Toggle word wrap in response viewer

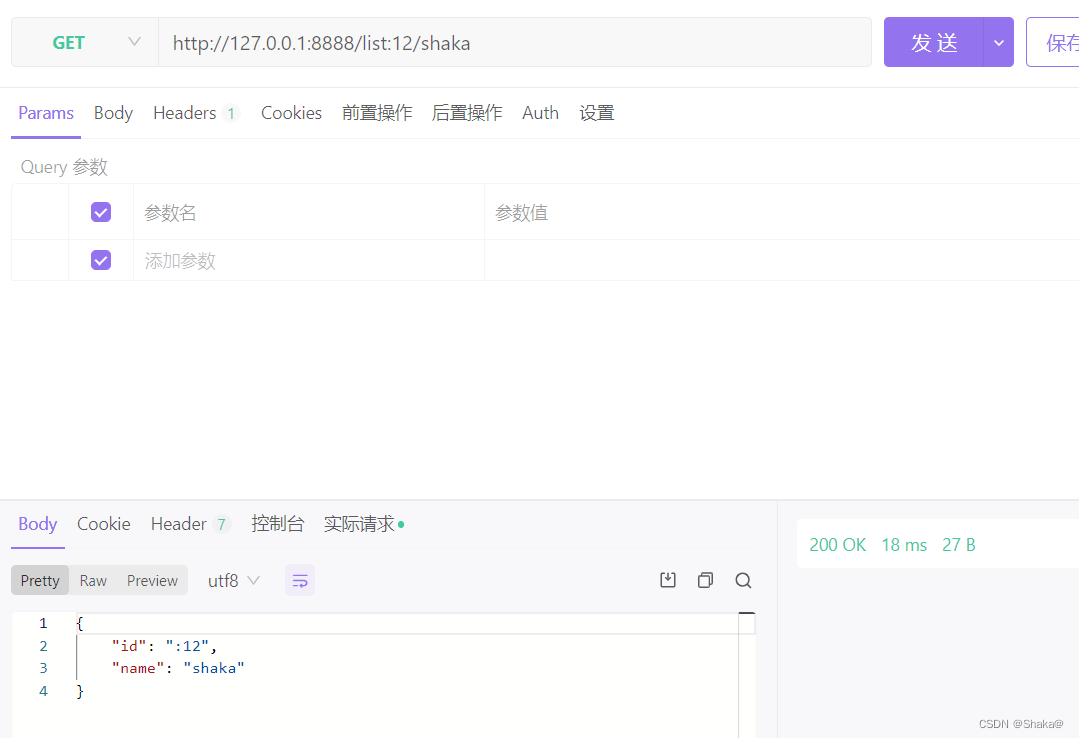(x=300, y=580)
